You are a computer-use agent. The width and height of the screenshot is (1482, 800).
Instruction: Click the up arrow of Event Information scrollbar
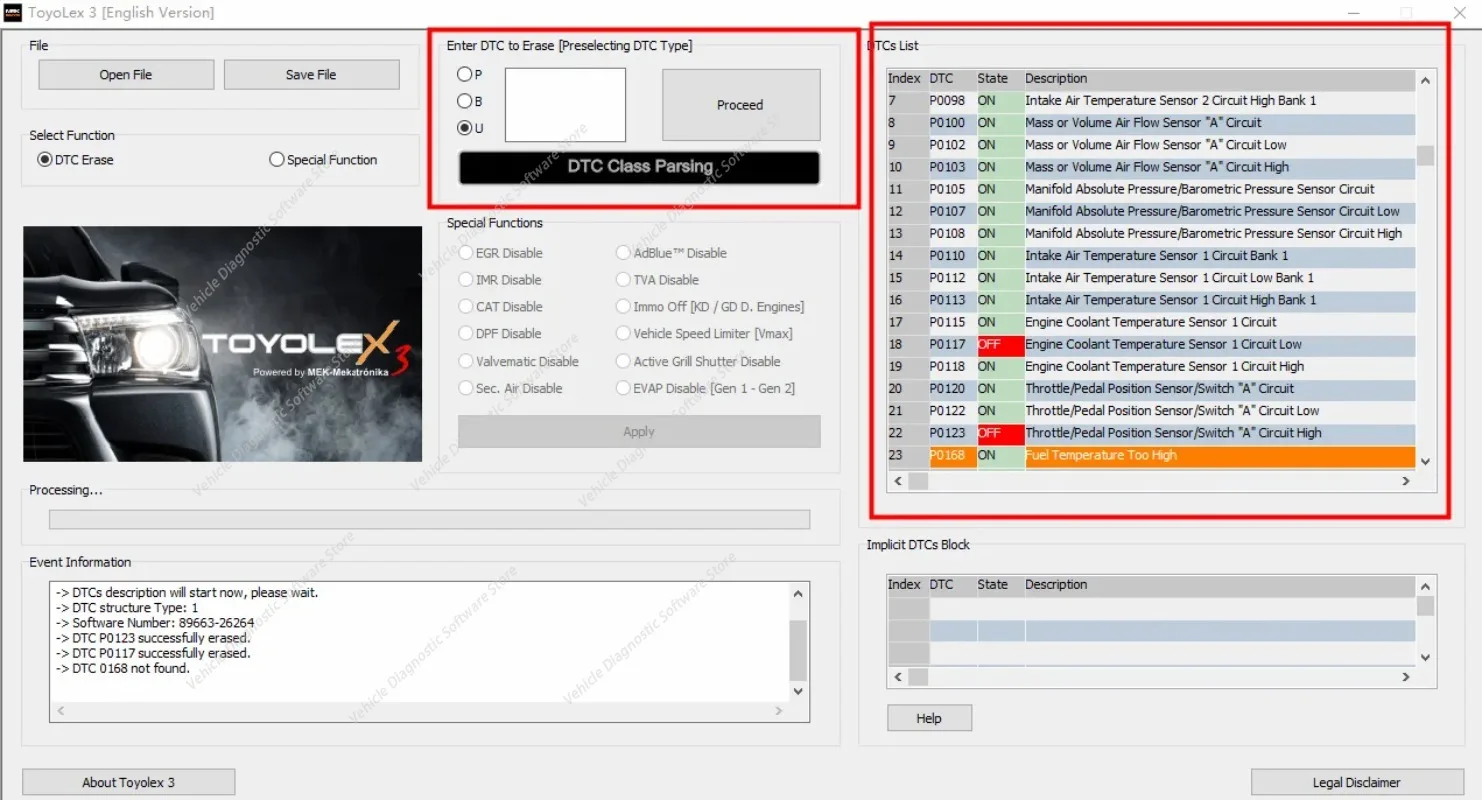click(798, 593)
